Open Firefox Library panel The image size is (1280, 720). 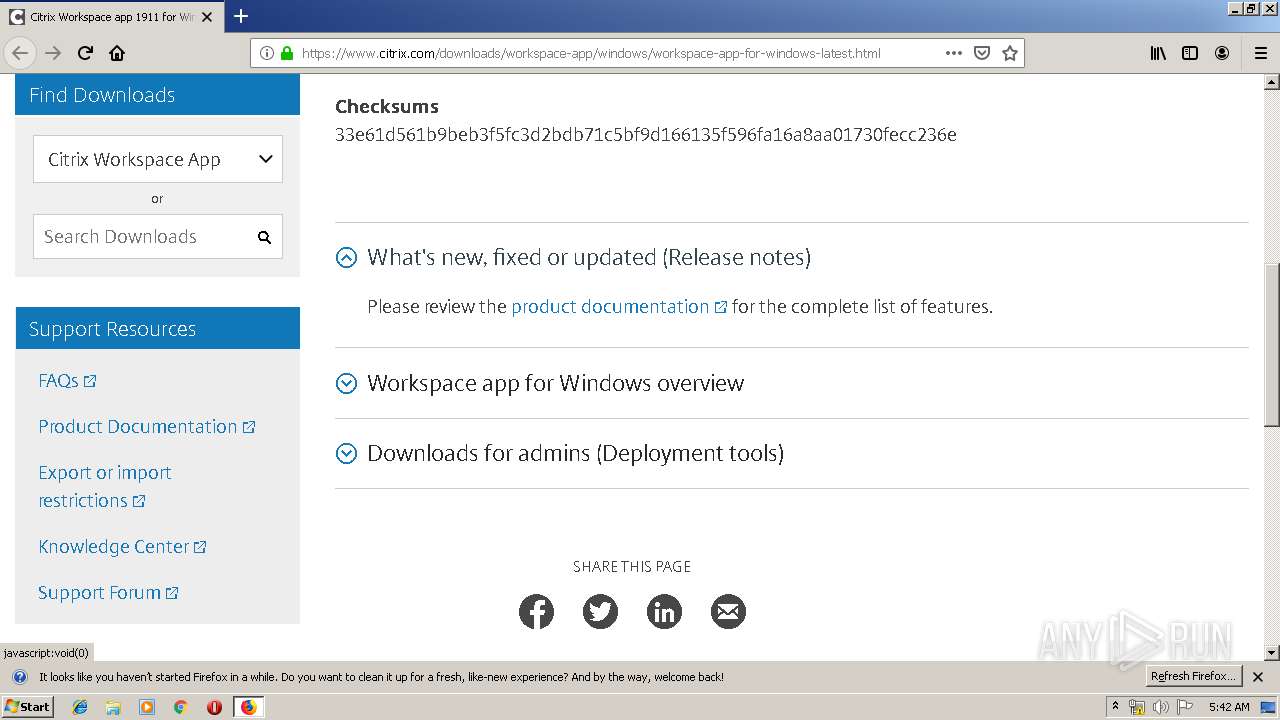pos(1158,53)
